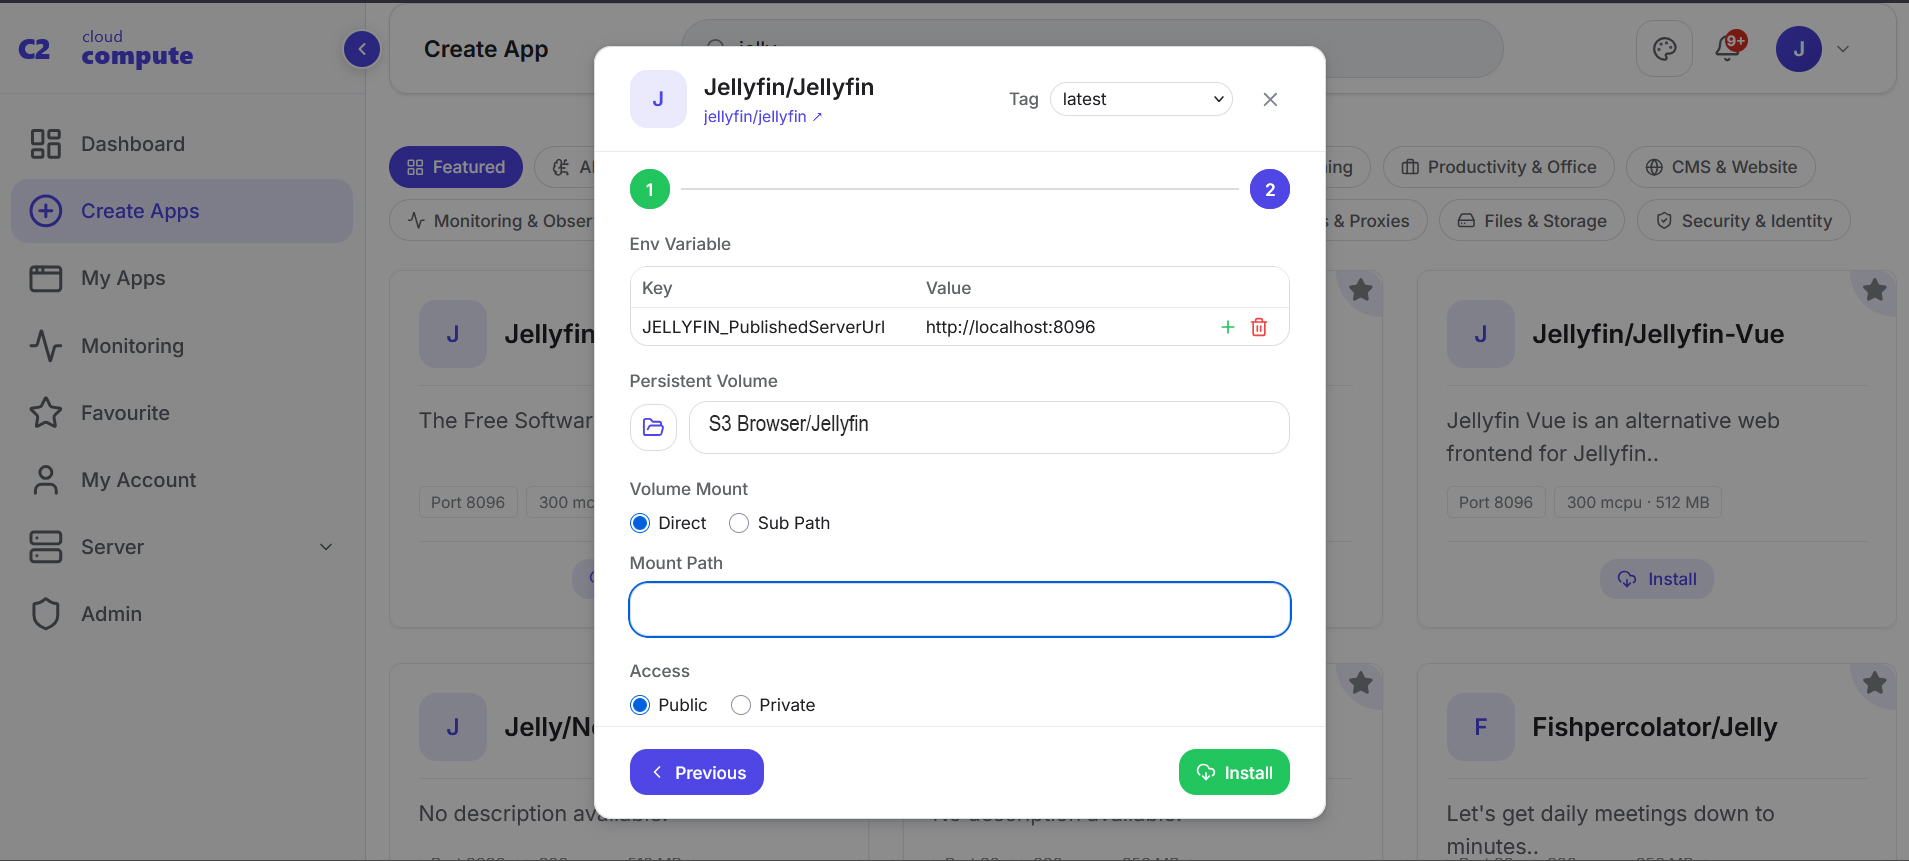Image resolution: width=1909 pixels, height=861 pixels.
Task: Collapse the sidebar with the arrow button
Action: click(x=362, y=48)
